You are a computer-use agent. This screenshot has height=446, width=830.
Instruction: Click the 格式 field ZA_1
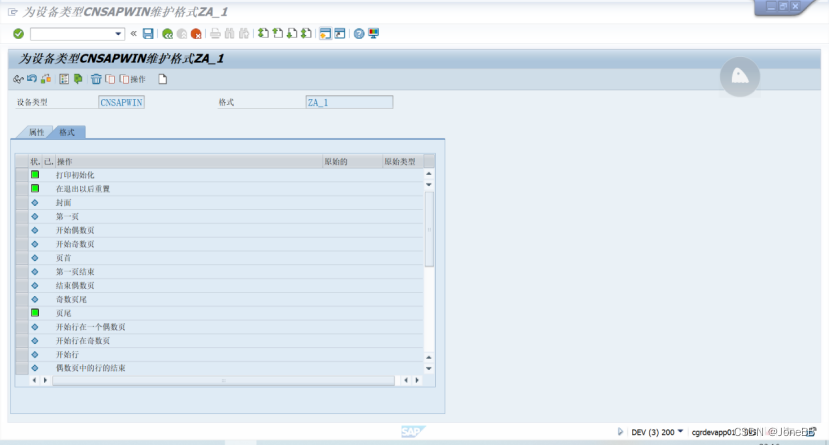click(x=349, y=103)
